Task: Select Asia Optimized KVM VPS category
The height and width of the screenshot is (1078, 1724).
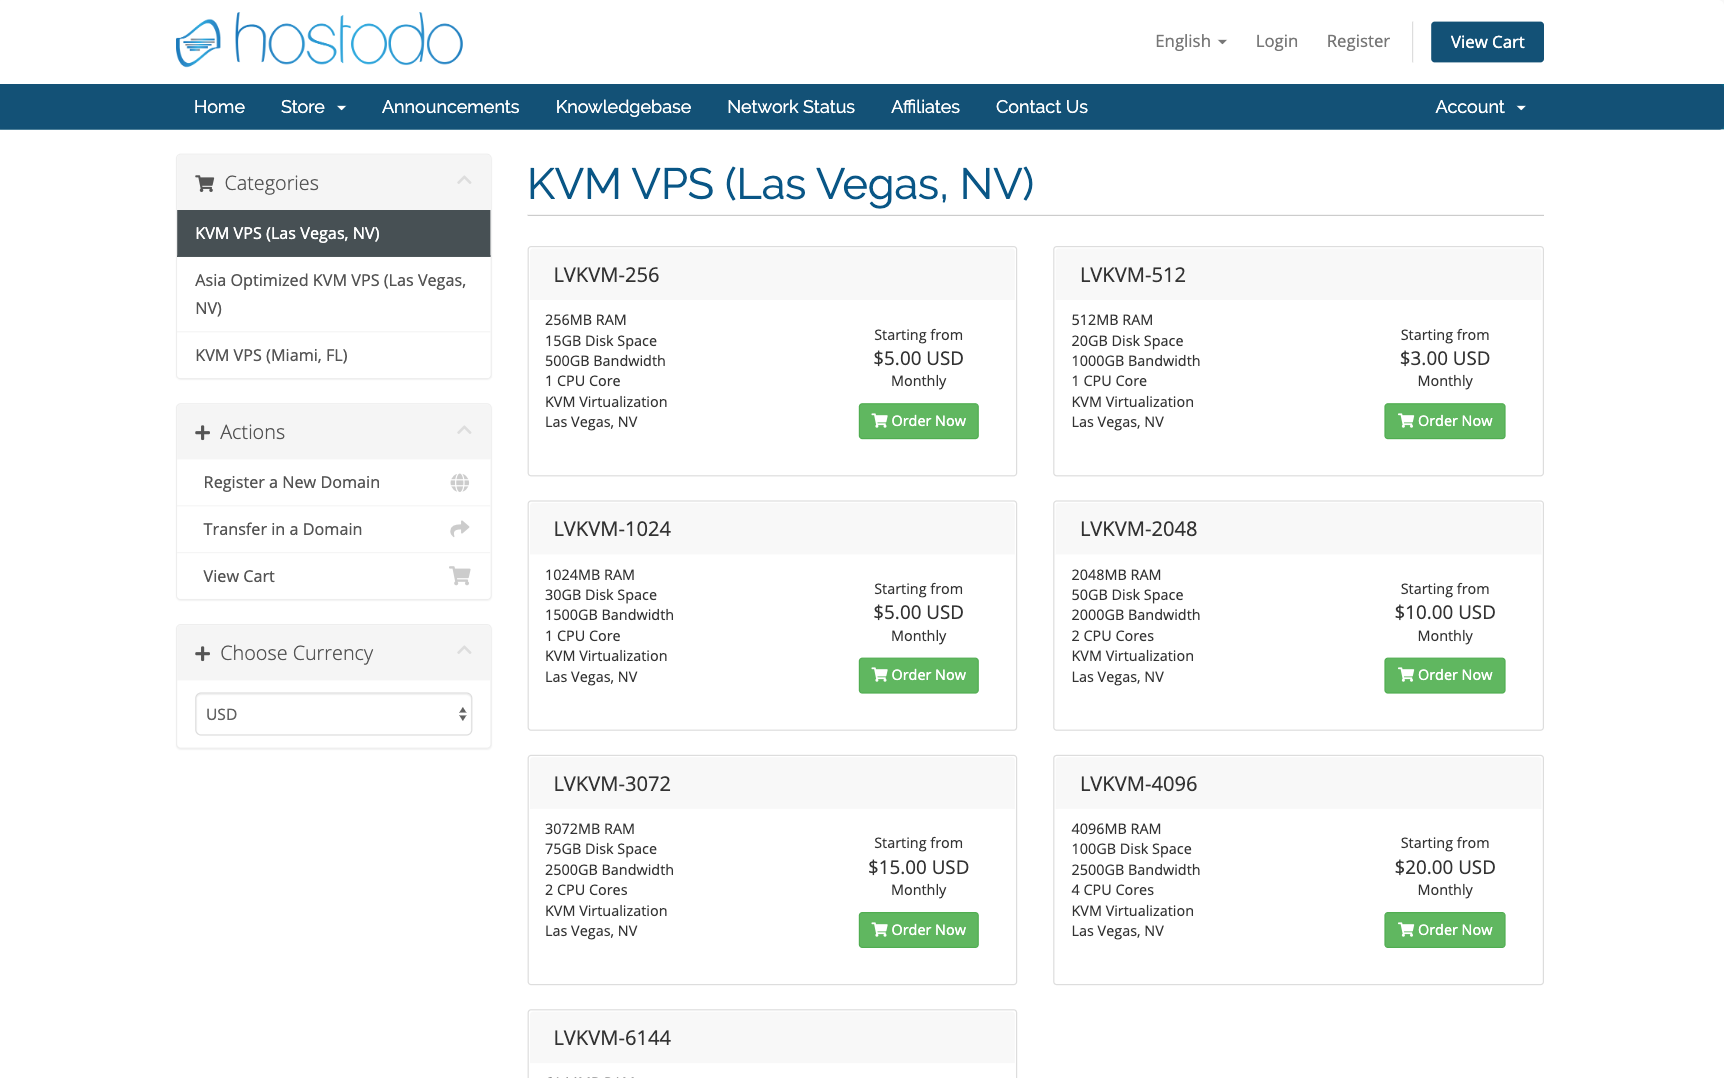Action: pyautogui.click(x=334, y=294)
